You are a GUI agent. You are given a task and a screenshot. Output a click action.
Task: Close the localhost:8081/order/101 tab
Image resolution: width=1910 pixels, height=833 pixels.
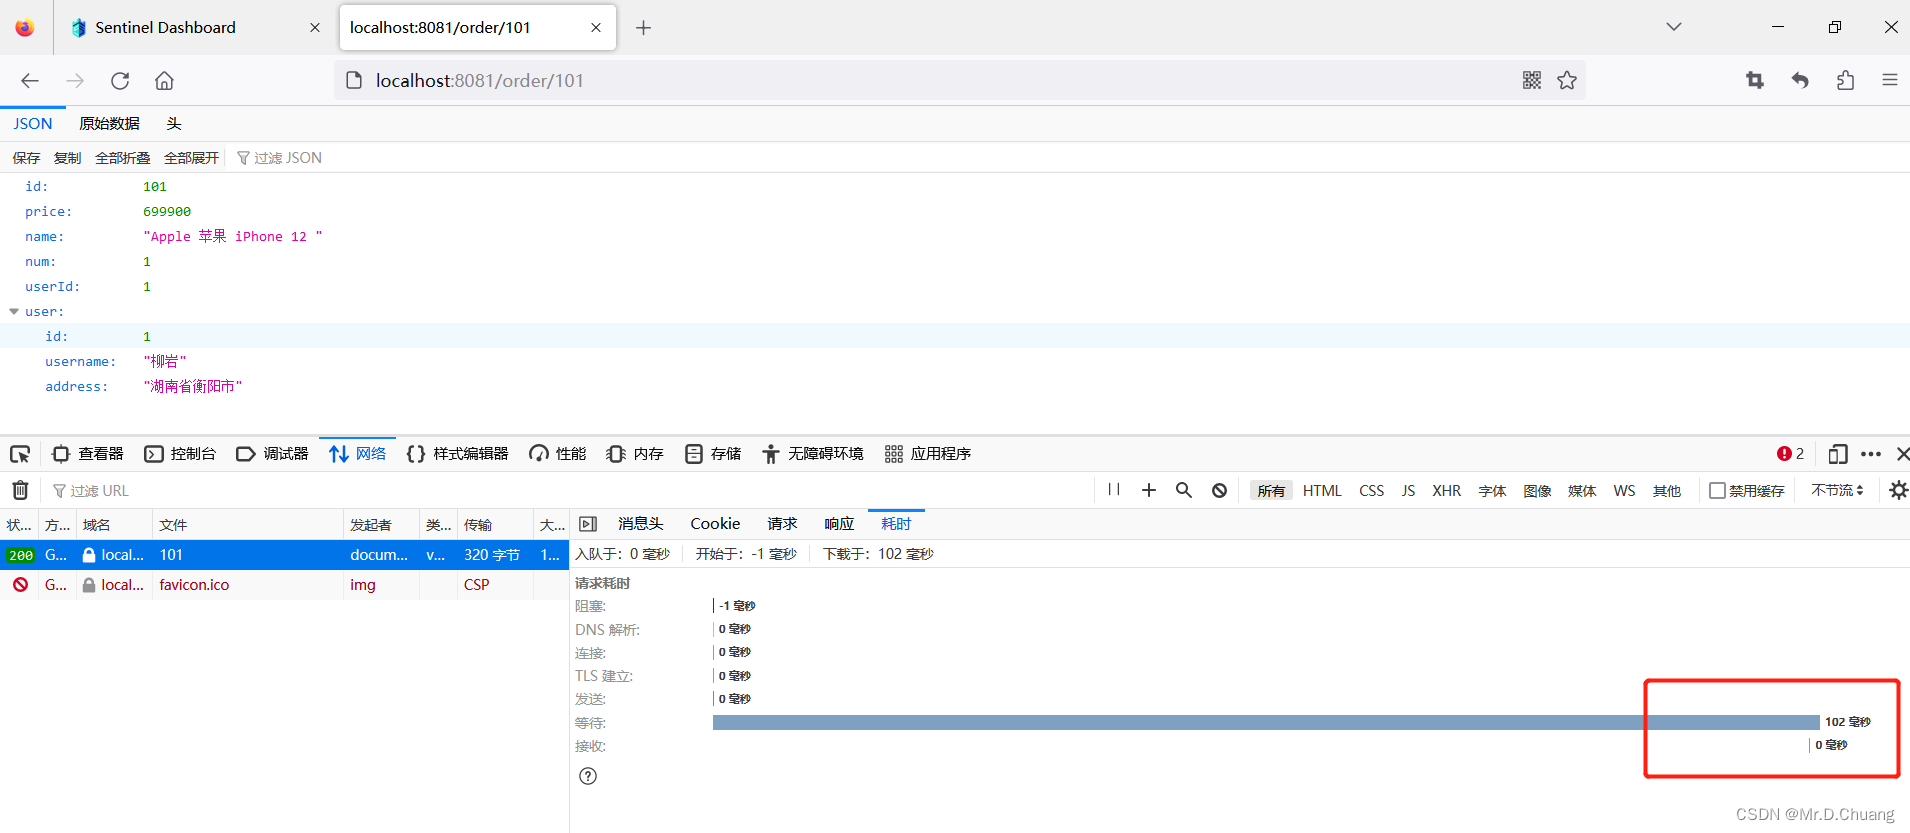coord(596,28)
